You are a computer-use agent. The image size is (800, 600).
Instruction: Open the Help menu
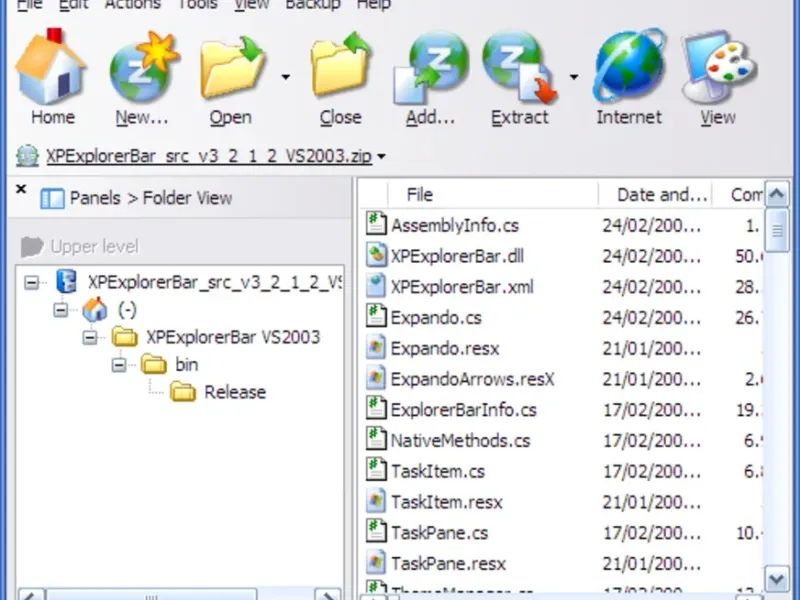point(373,5)
